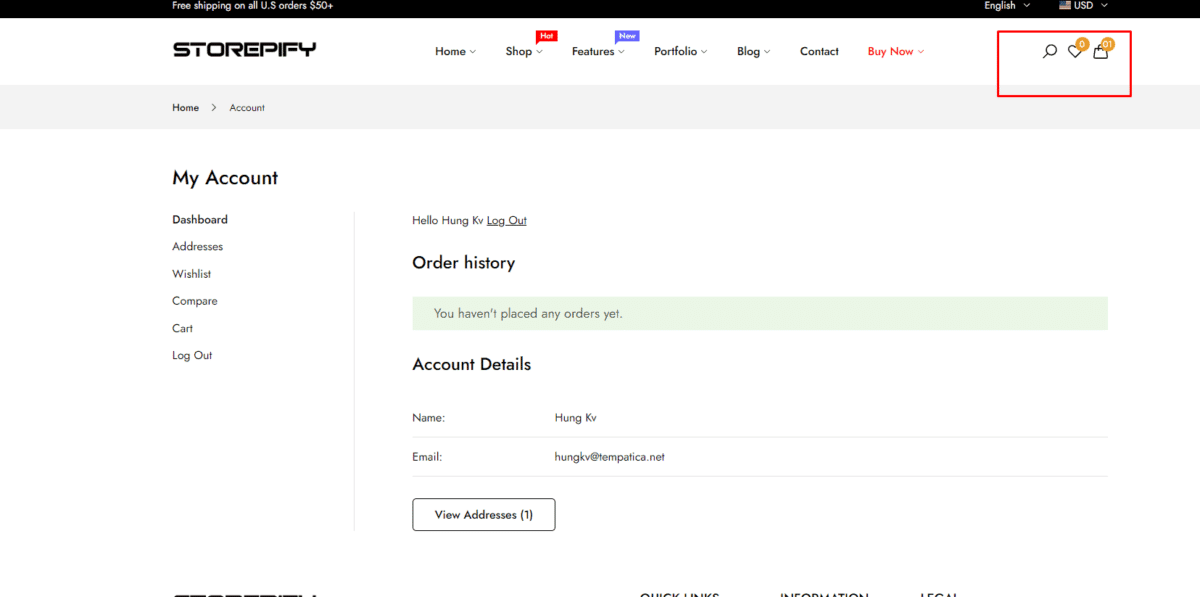Click the red Buy Now menu item
Viewport: 1200px width, 597px height.
(895, 52)
